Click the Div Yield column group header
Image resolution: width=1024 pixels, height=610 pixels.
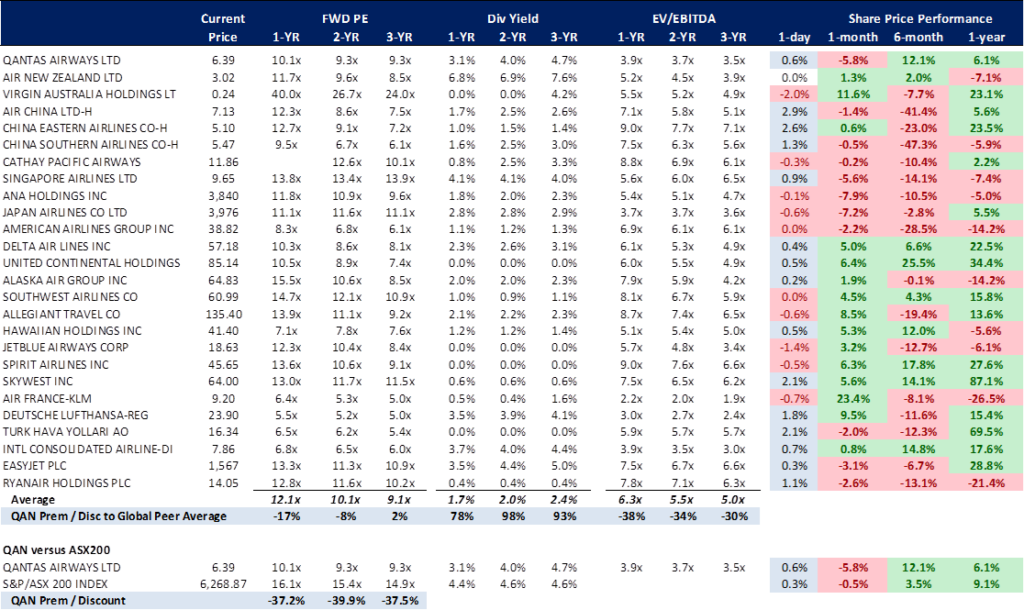tap(512, 19)
